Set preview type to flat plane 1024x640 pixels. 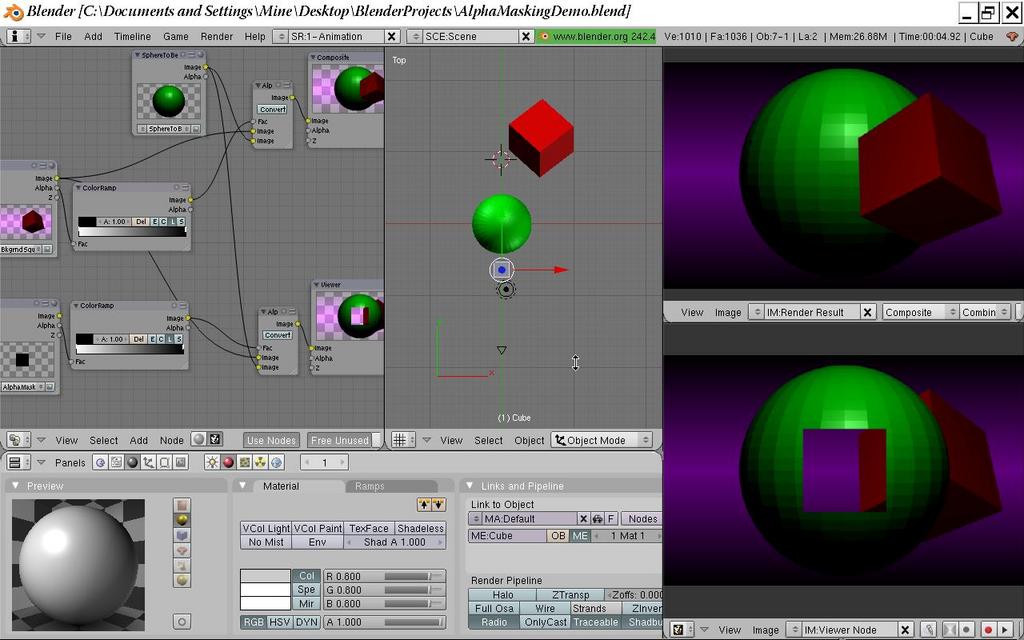coord(182,505)
